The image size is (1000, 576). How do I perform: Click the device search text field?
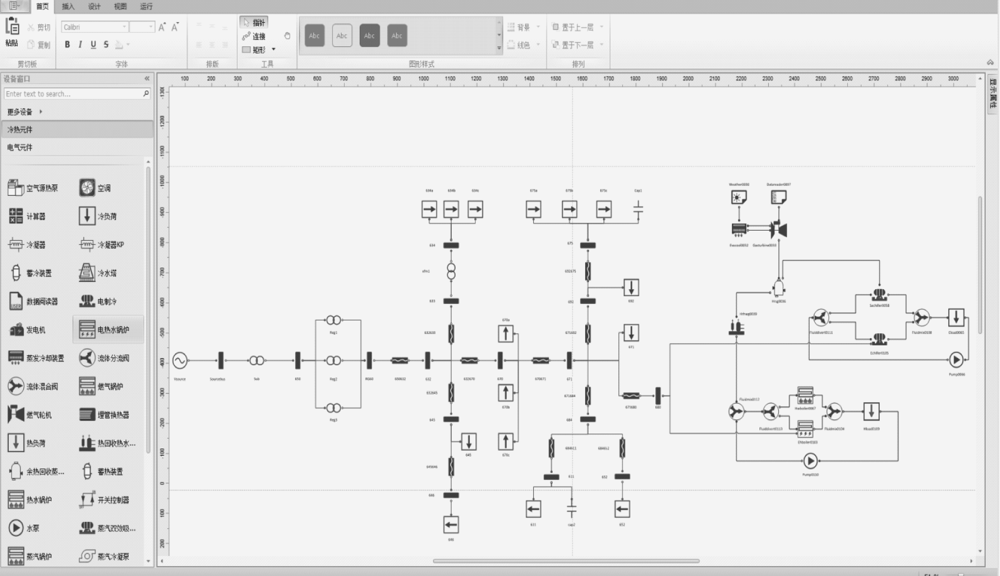tap(72, 94)
